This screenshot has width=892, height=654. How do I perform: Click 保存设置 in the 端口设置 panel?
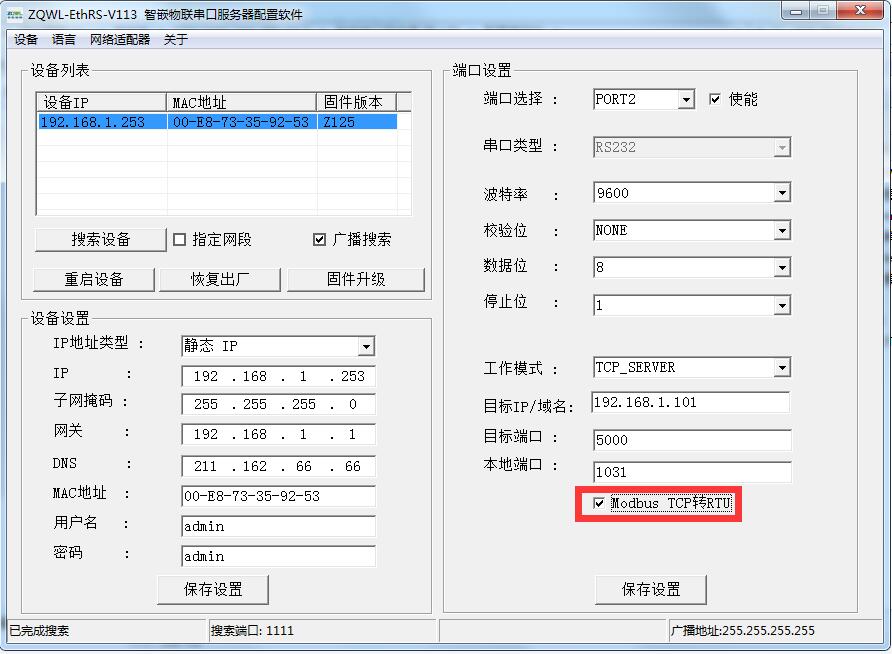click(651, 589)
